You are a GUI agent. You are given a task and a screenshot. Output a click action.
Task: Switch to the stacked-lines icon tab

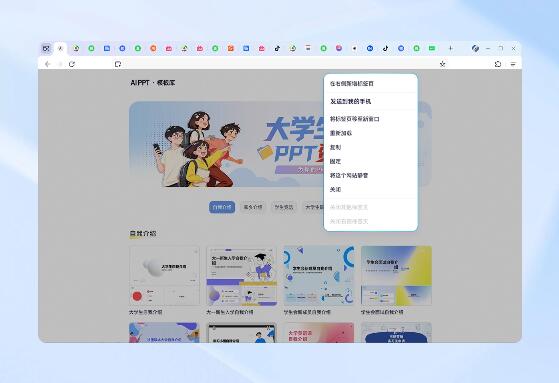point(308,48)
